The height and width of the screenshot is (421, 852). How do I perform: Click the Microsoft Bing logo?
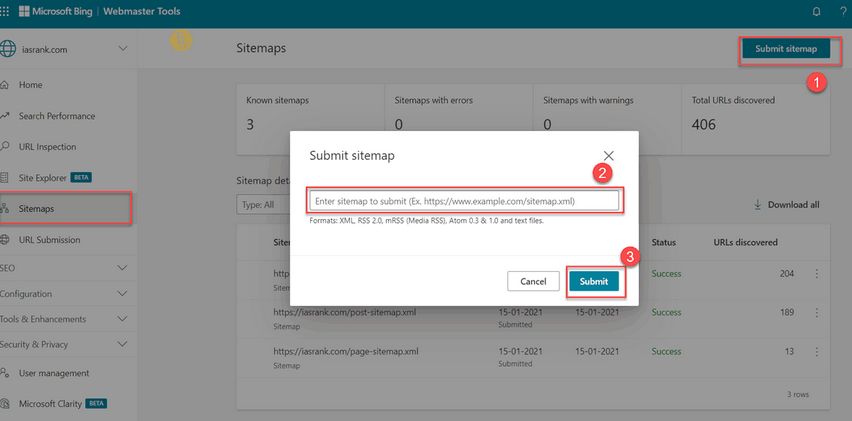pos(54,11)
